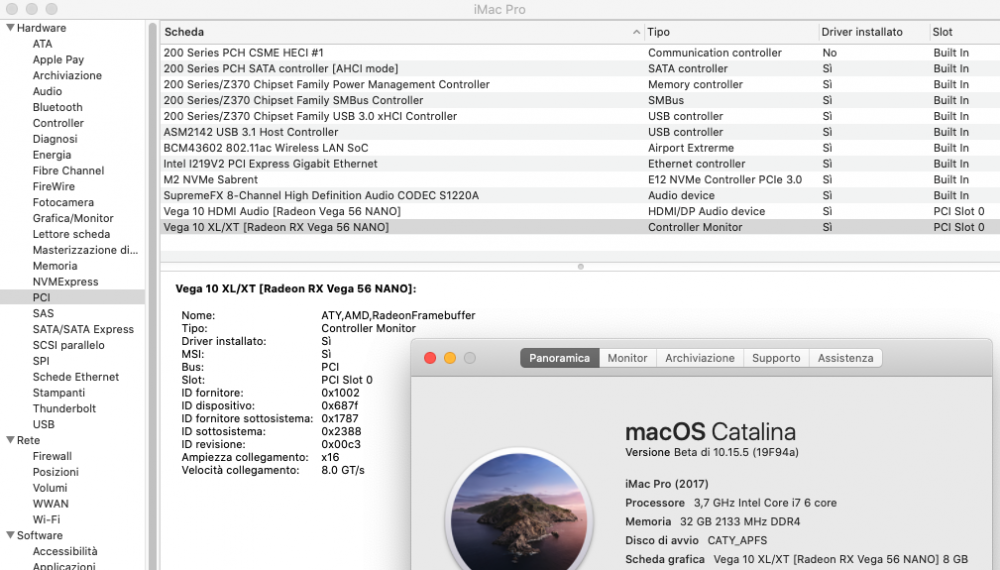This screenshot has width=1000, height=570.
Task: Collapse the Hardware section in sidebar
Action: click(x=10, y=27)
